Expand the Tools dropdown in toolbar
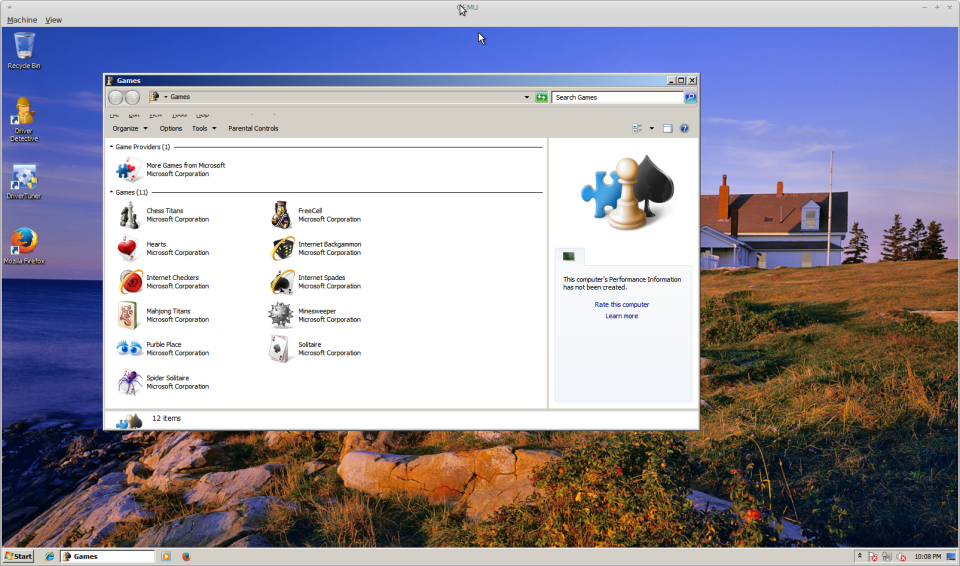The height and width of the screenshot is (566, 960). [x=204, y=129]
